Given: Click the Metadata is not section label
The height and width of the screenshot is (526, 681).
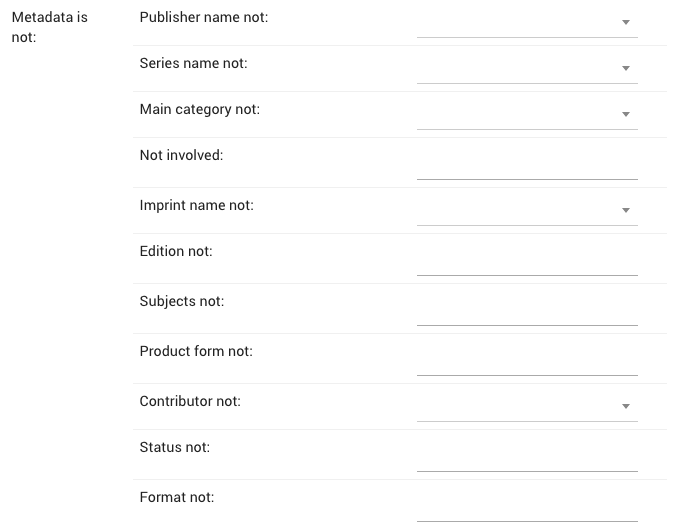Looking at the screenshot, I should [49, 27].
